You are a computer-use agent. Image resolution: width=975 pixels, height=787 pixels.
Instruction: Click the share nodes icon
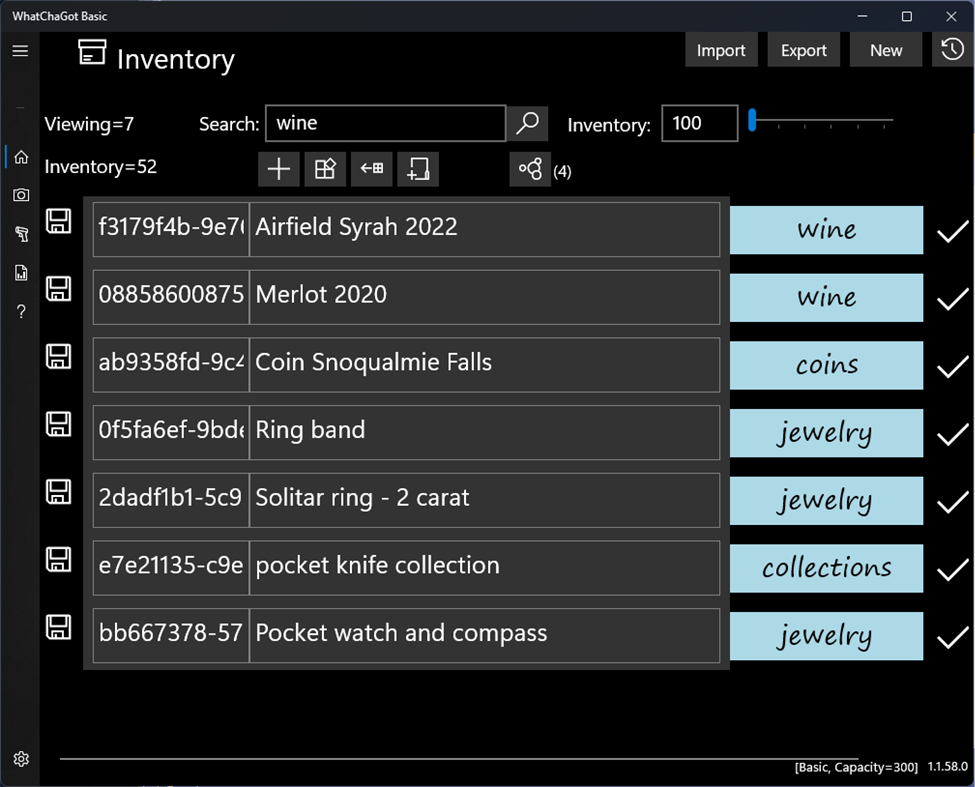530,169
